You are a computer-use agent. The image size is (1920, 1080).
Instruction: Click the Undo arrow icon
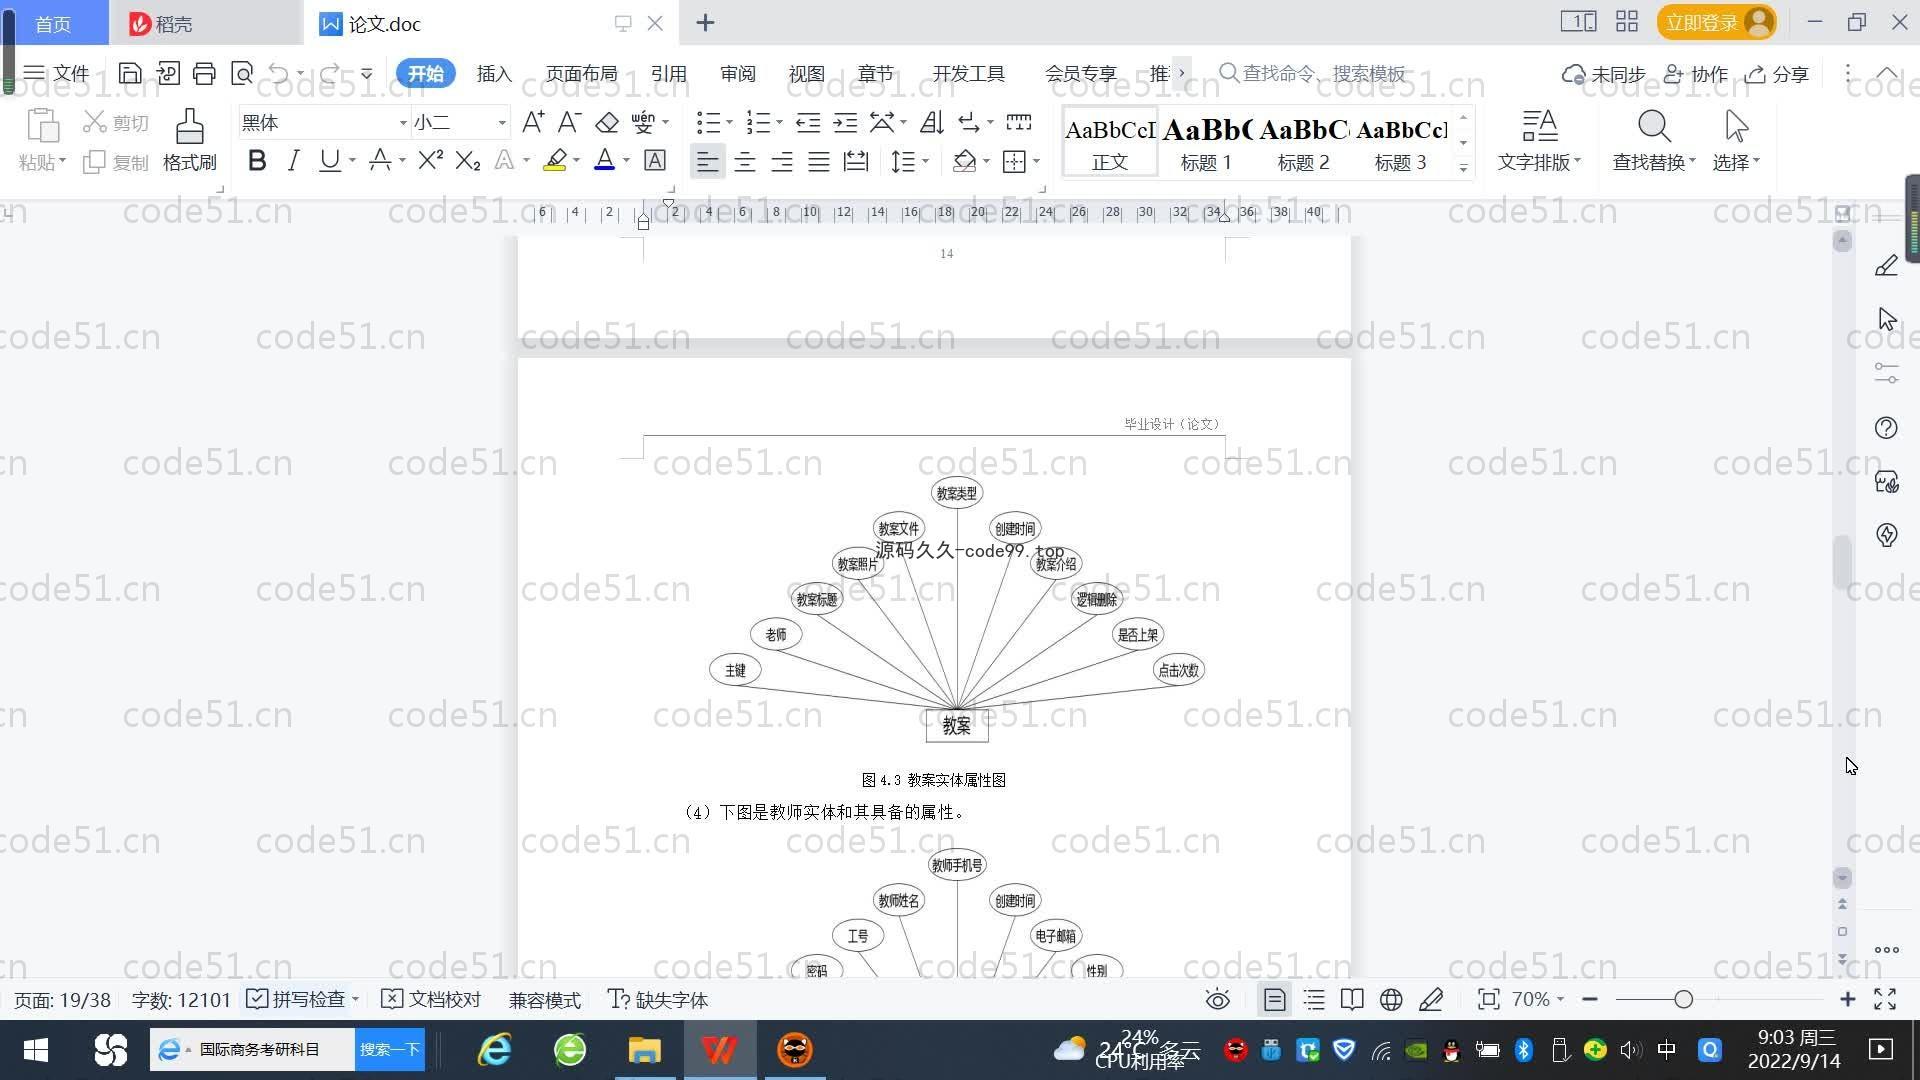(x=279, y=73)
